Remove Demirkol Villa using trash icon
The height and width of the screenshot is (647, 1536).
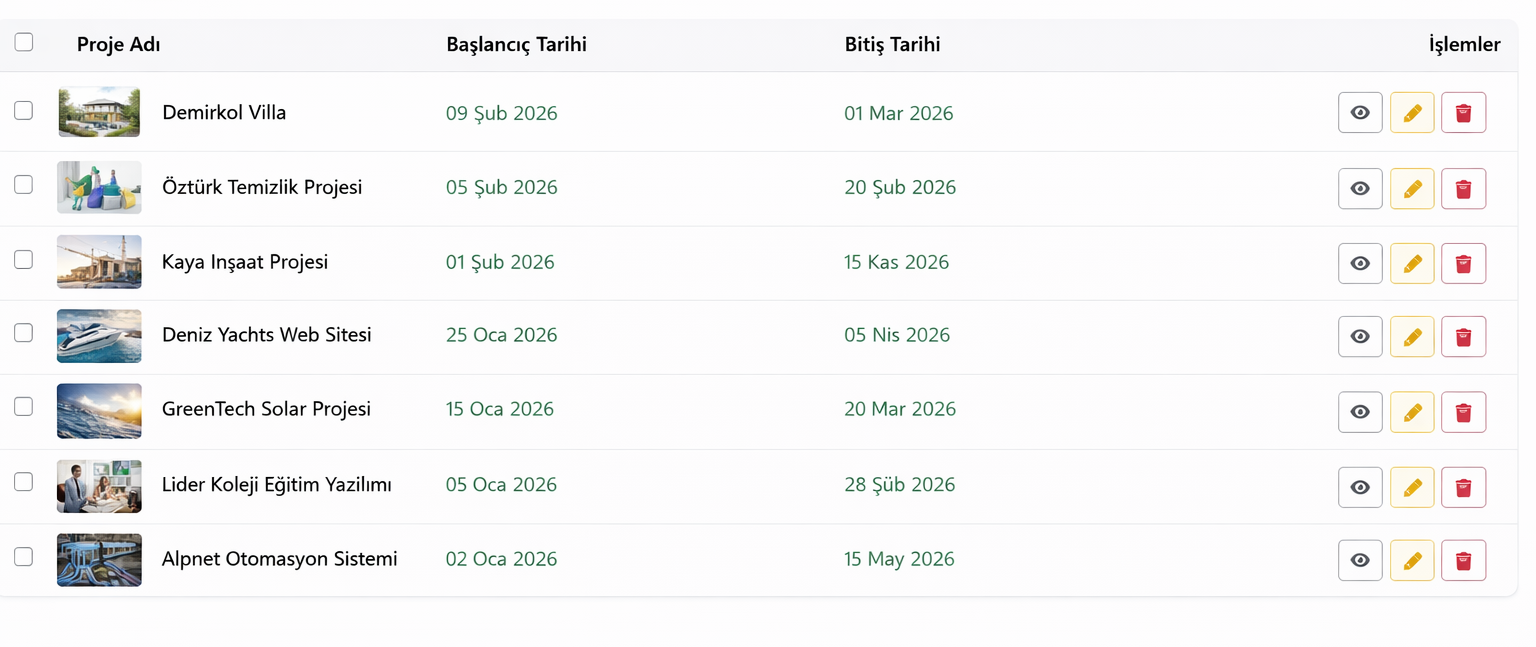tap(1463, 113)
